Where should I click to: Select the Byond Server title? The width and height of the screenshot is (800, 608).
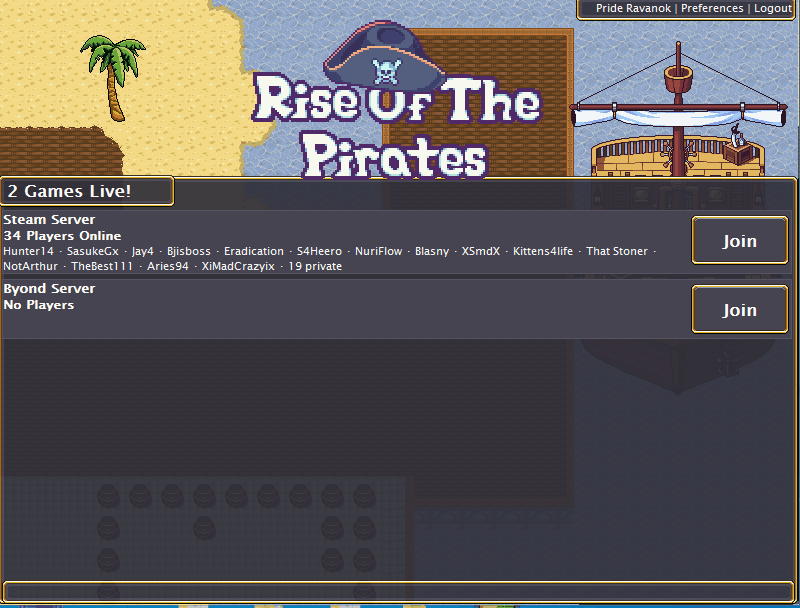click(x=49, y=289)
